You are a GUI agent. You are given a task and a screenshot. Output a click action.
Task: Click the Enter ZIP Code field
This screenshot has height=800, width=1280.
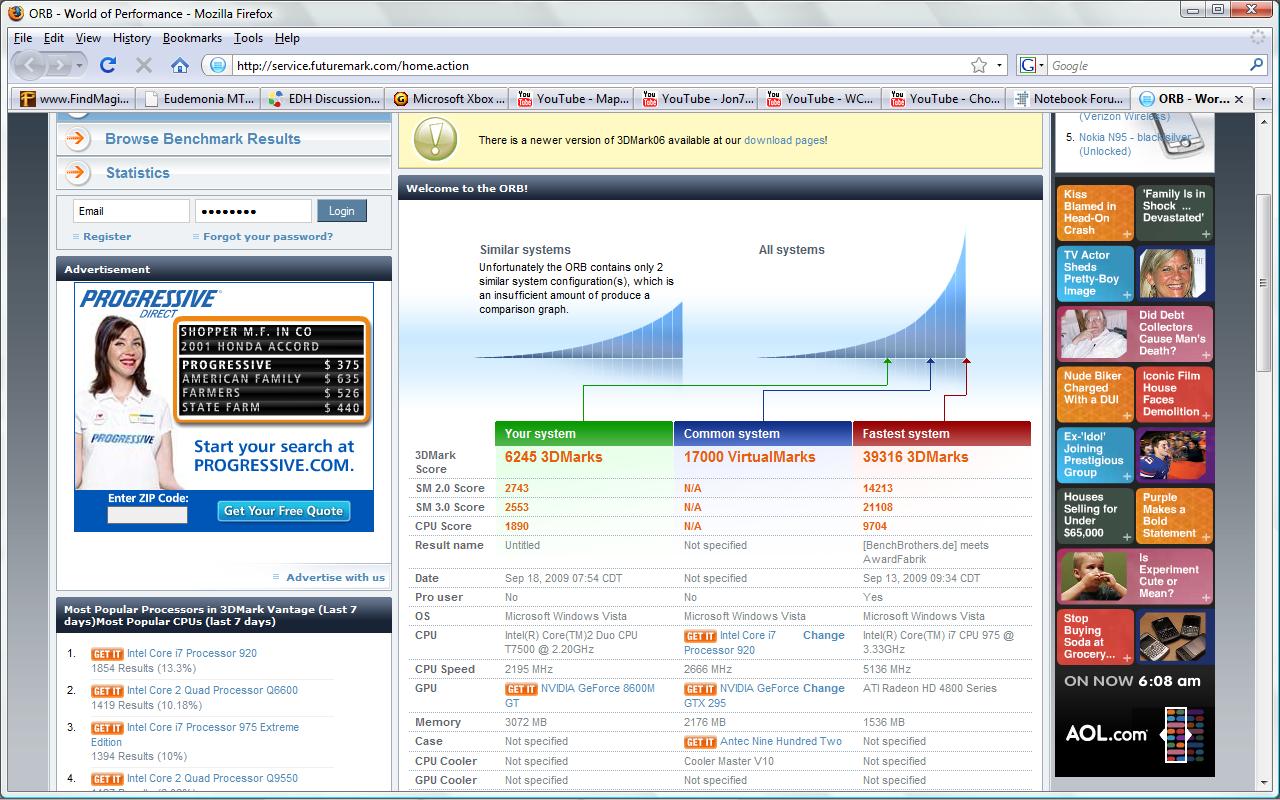(x=147, y=515)
